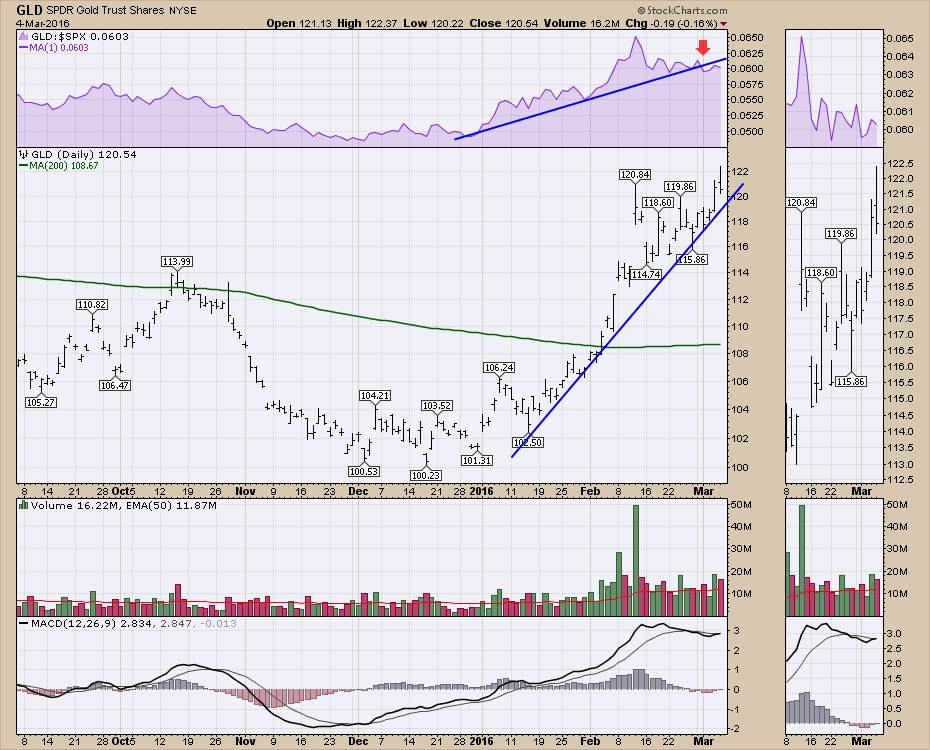Click the 106.24 price label
The height and width of the screenshot is (750, 930).
click(x=499, y=368)
